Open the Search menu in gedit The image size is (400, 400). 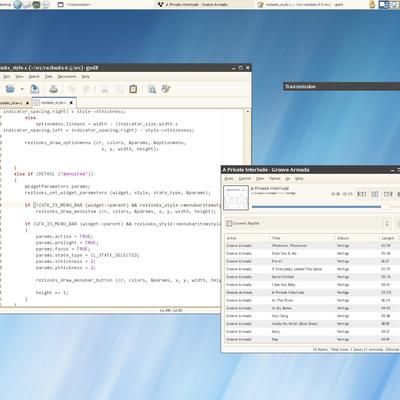[x=34, y=77]
